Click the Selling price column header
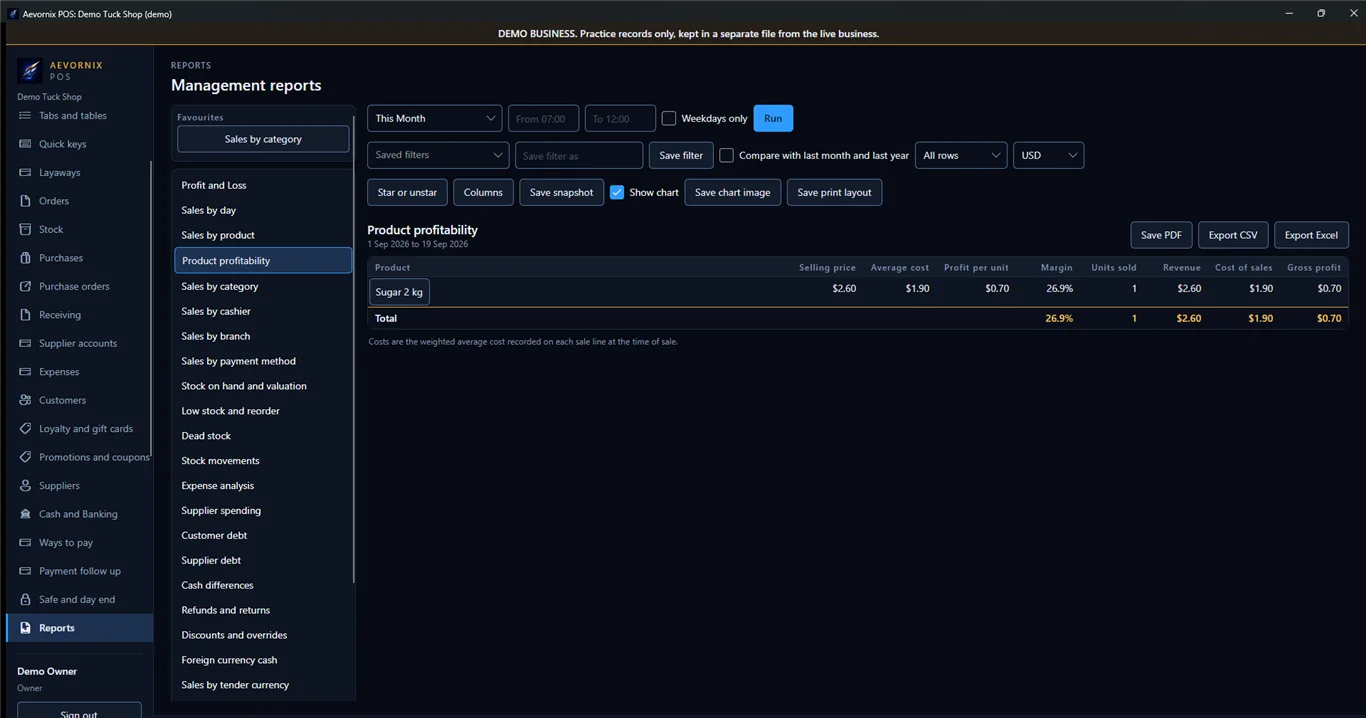Screen dimensions: 1366x718 pyautogui.click(x=827, y=268)
